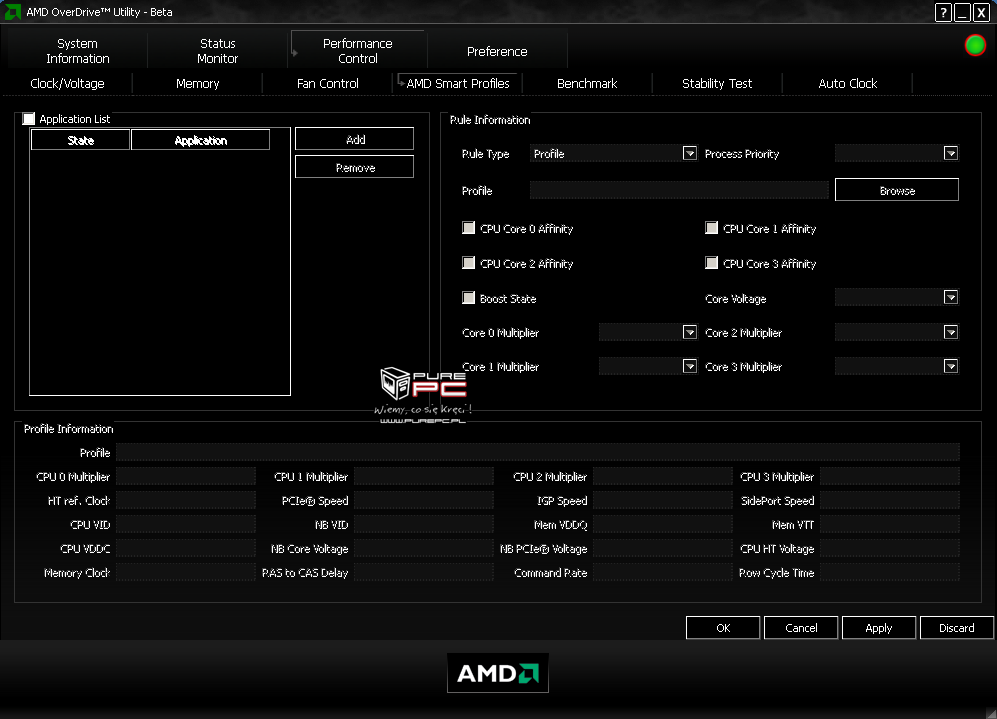997x719 pixels.
Task: Select the Performance Control tab
Action: [x=358, y=51]
